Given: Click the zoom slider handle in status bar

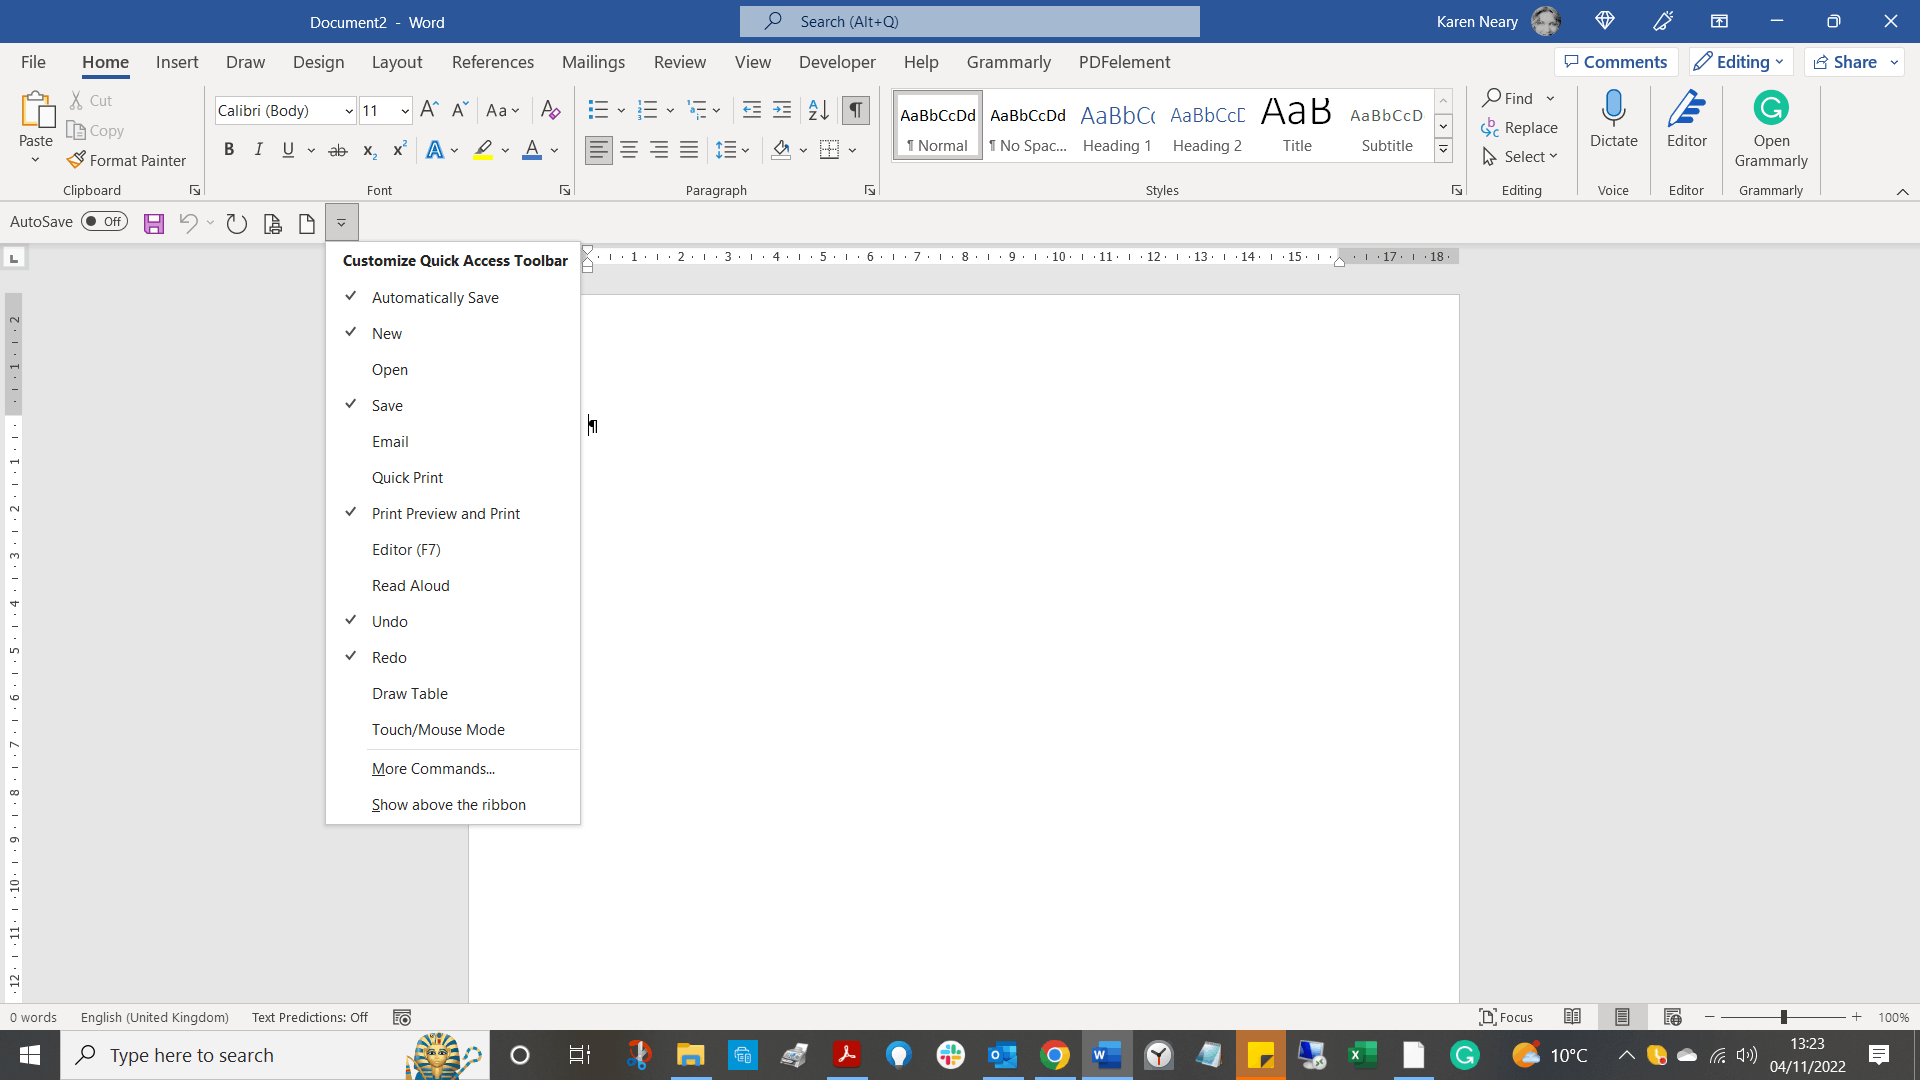Looking at the screenshot, I should click(1783, 1017).
